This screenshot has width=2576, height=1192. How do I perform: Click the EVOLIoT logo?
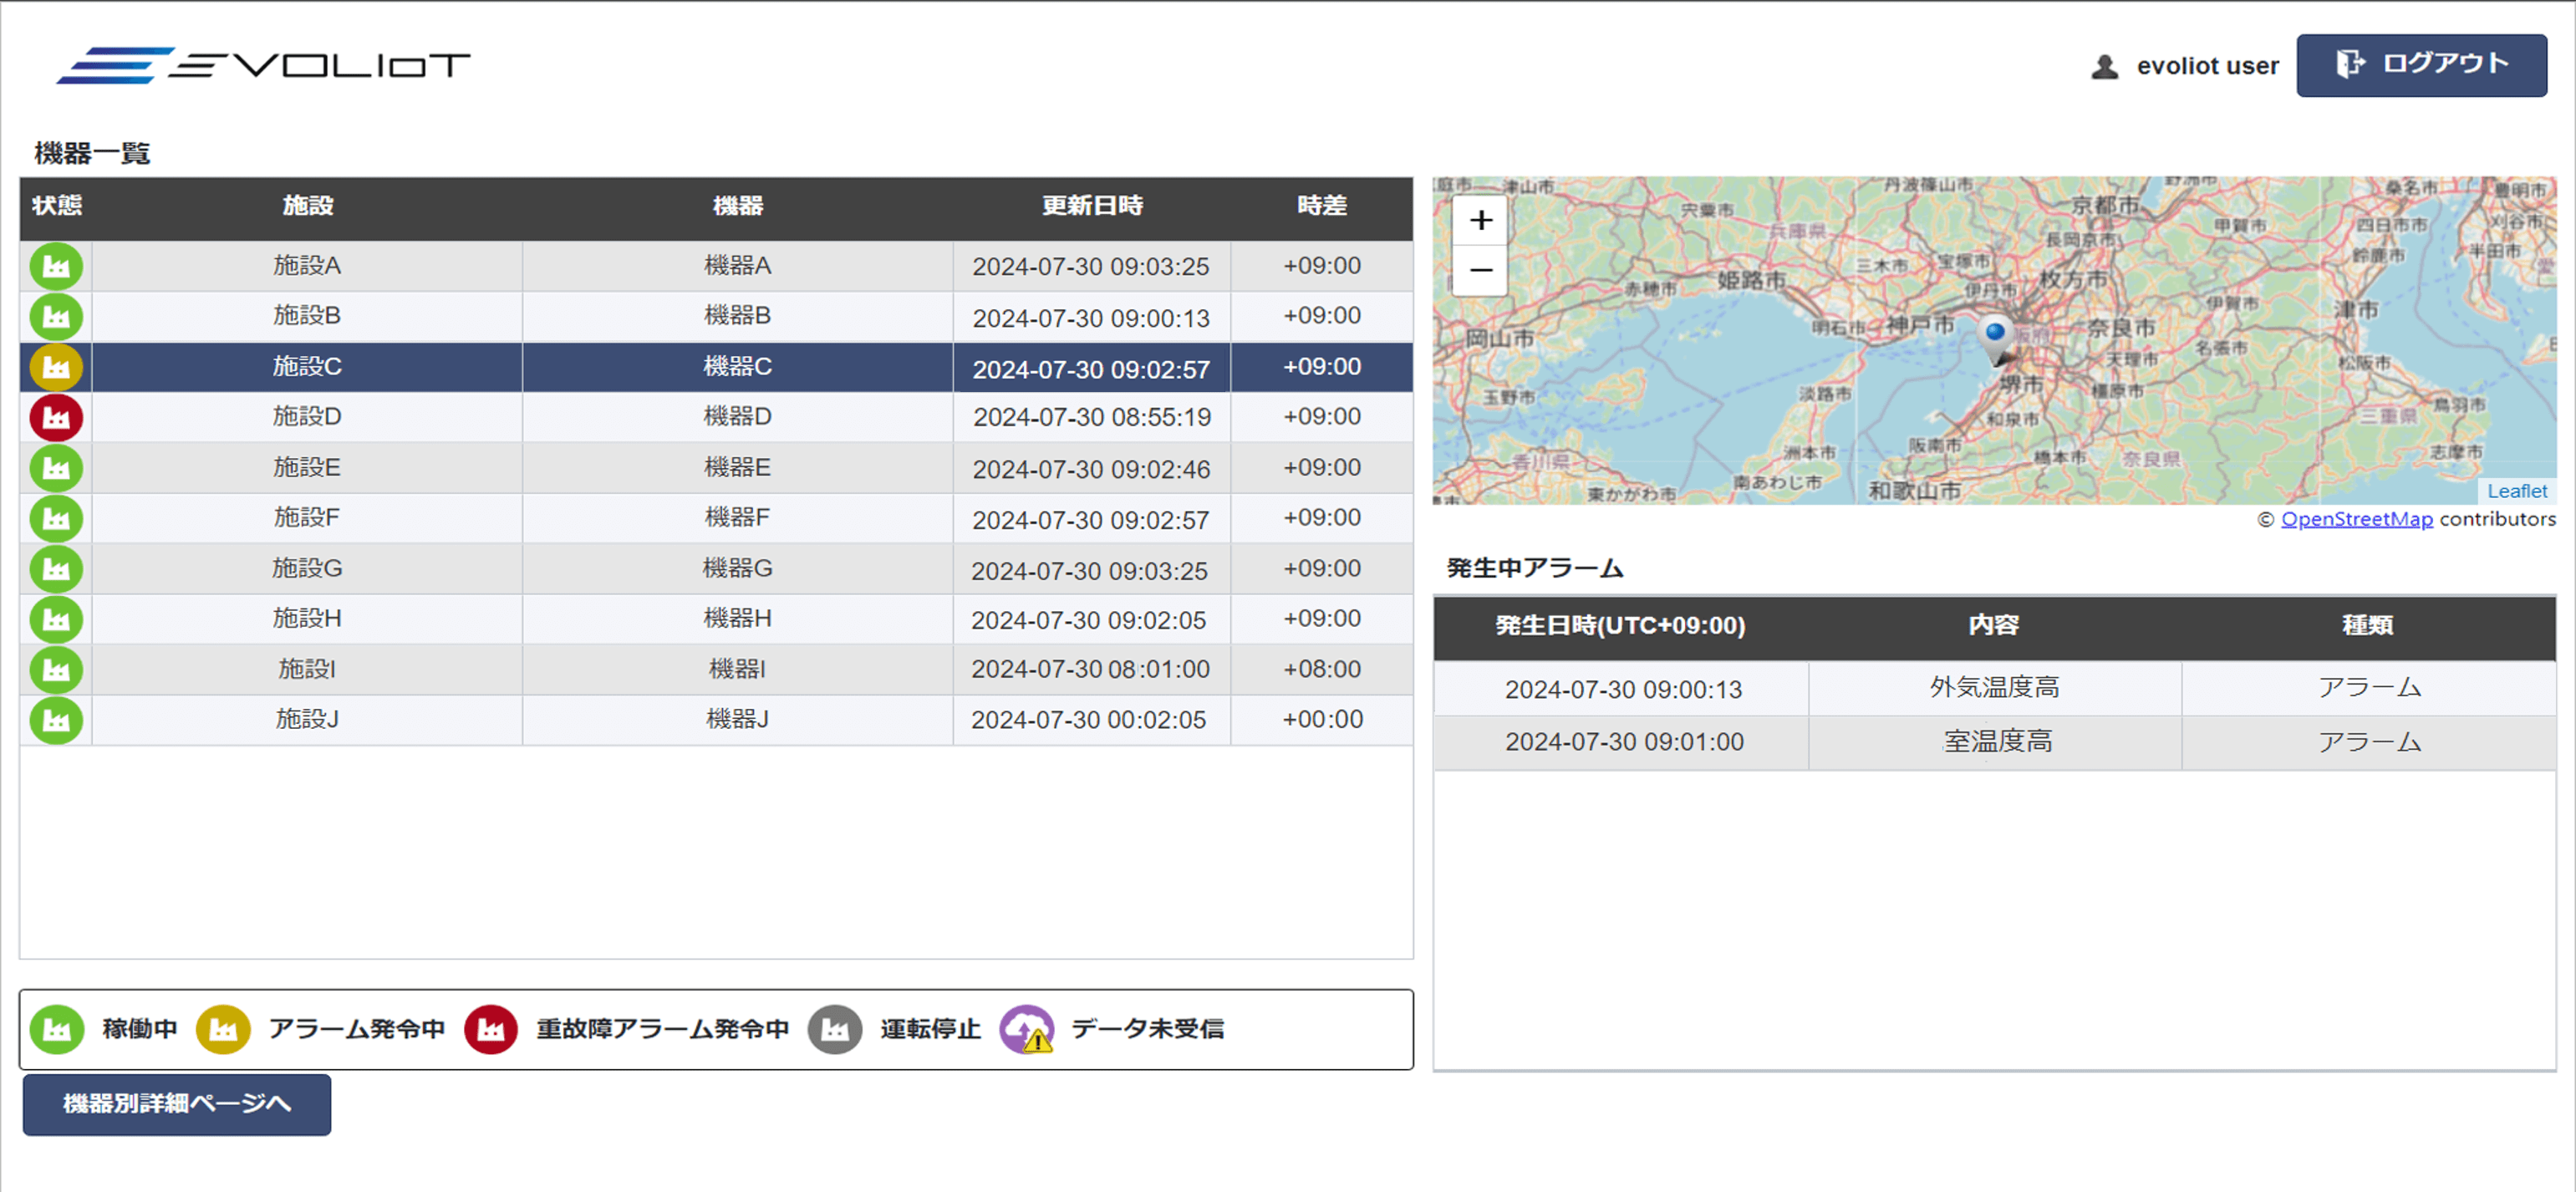(264, 66)
